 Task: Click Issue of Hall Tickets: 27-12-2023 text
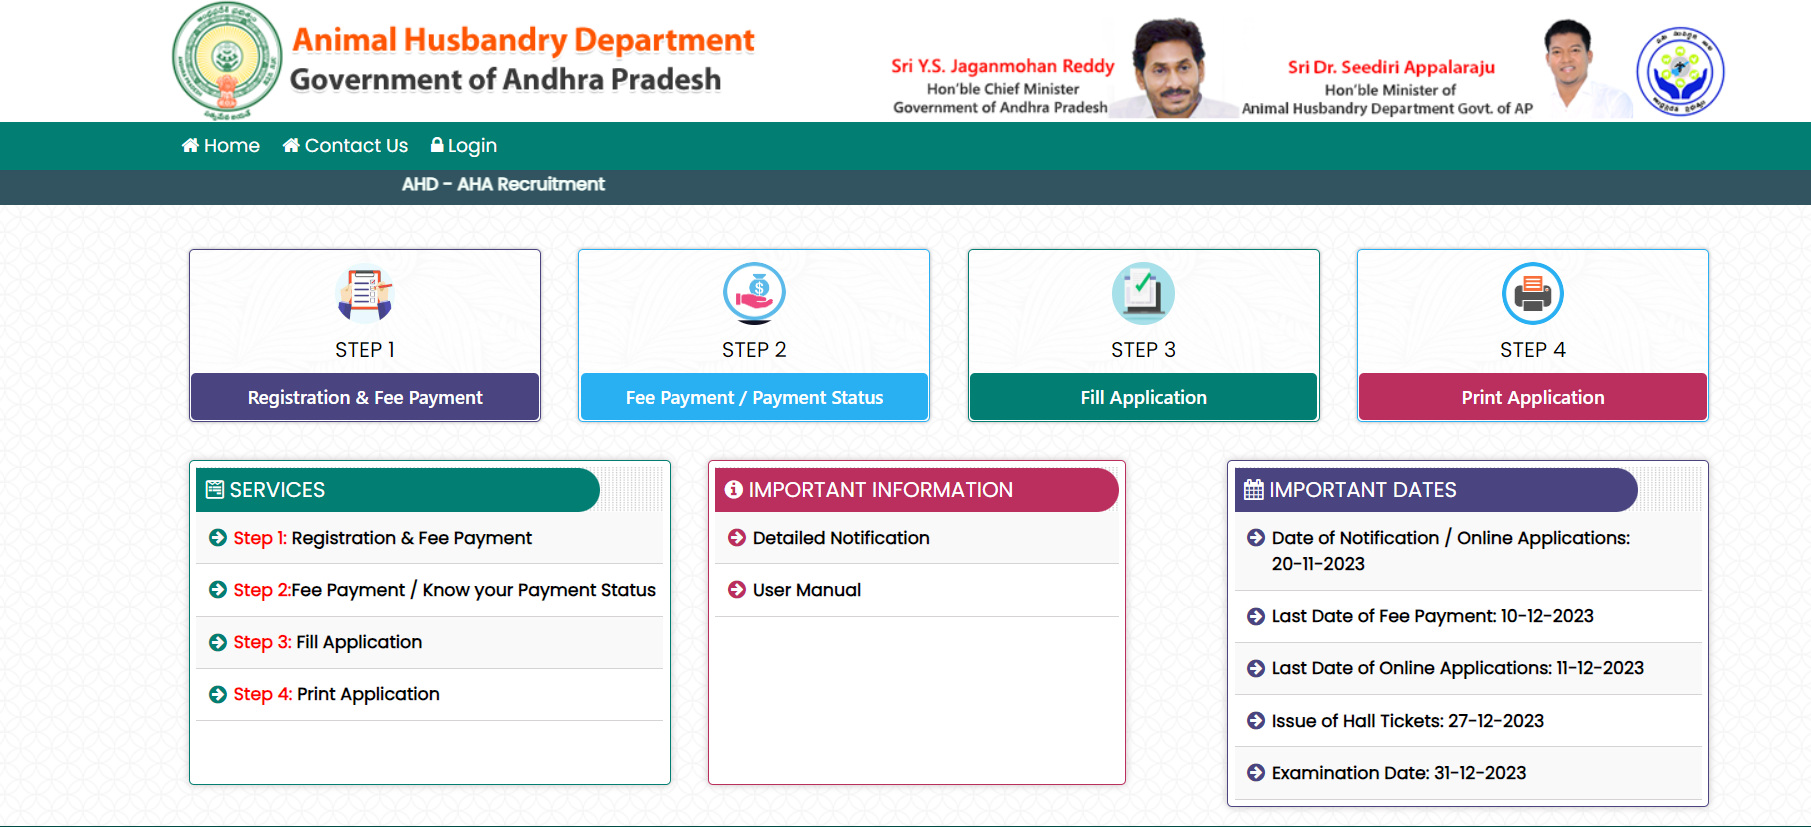pyautogui.click(x=1408, y=721)
